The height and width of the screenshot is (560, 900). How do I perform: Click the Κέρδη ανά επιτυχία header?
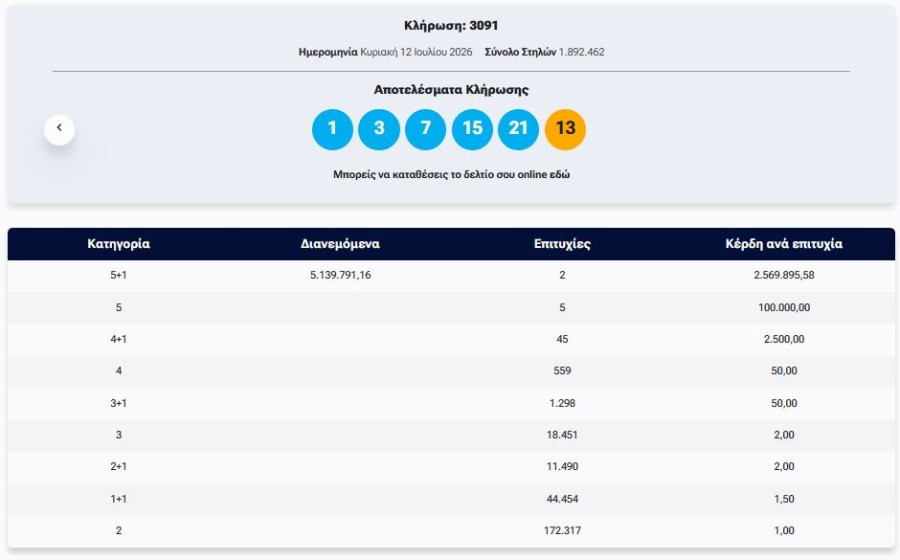(x=784, y=244)
